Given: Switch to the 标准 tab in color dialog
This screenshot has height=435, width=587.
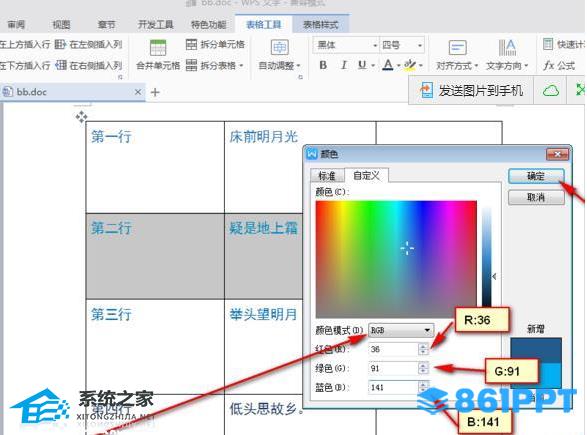Looking at the screenshot, I should [x=327, y=176].
